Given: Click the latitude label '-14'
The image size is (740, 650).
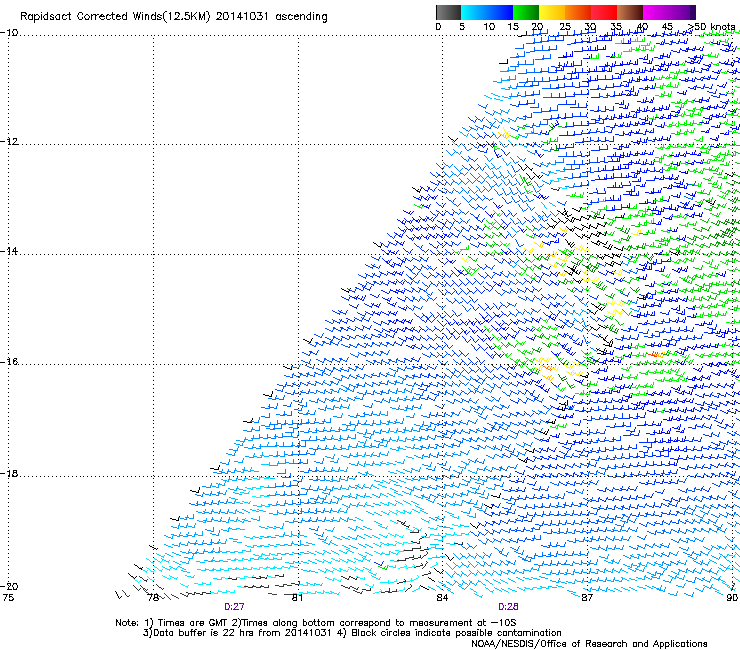Looking at the screenshot, I should coord(9,251).
